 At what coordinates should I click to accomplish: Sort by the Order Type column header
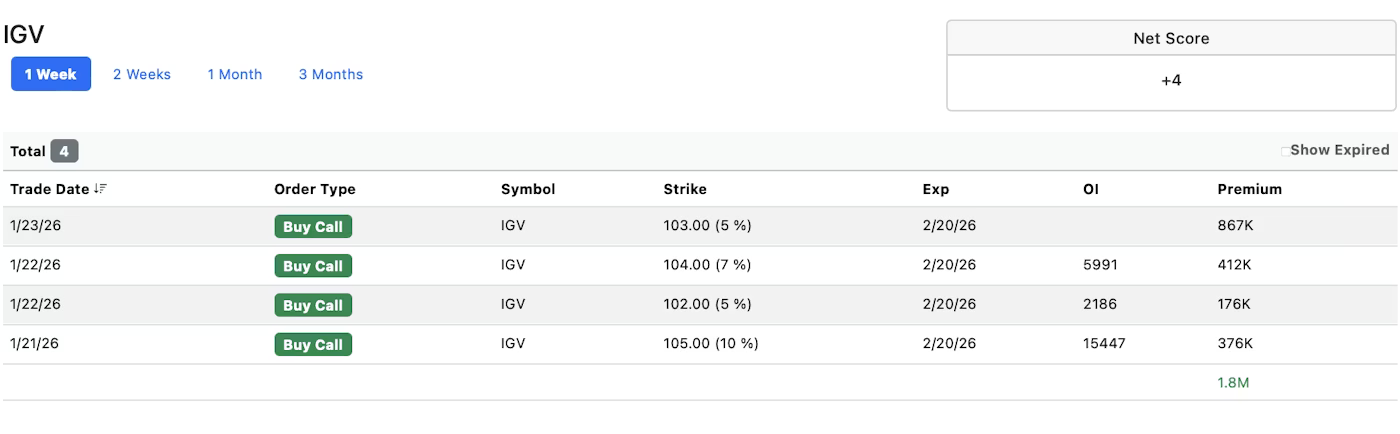315,189
